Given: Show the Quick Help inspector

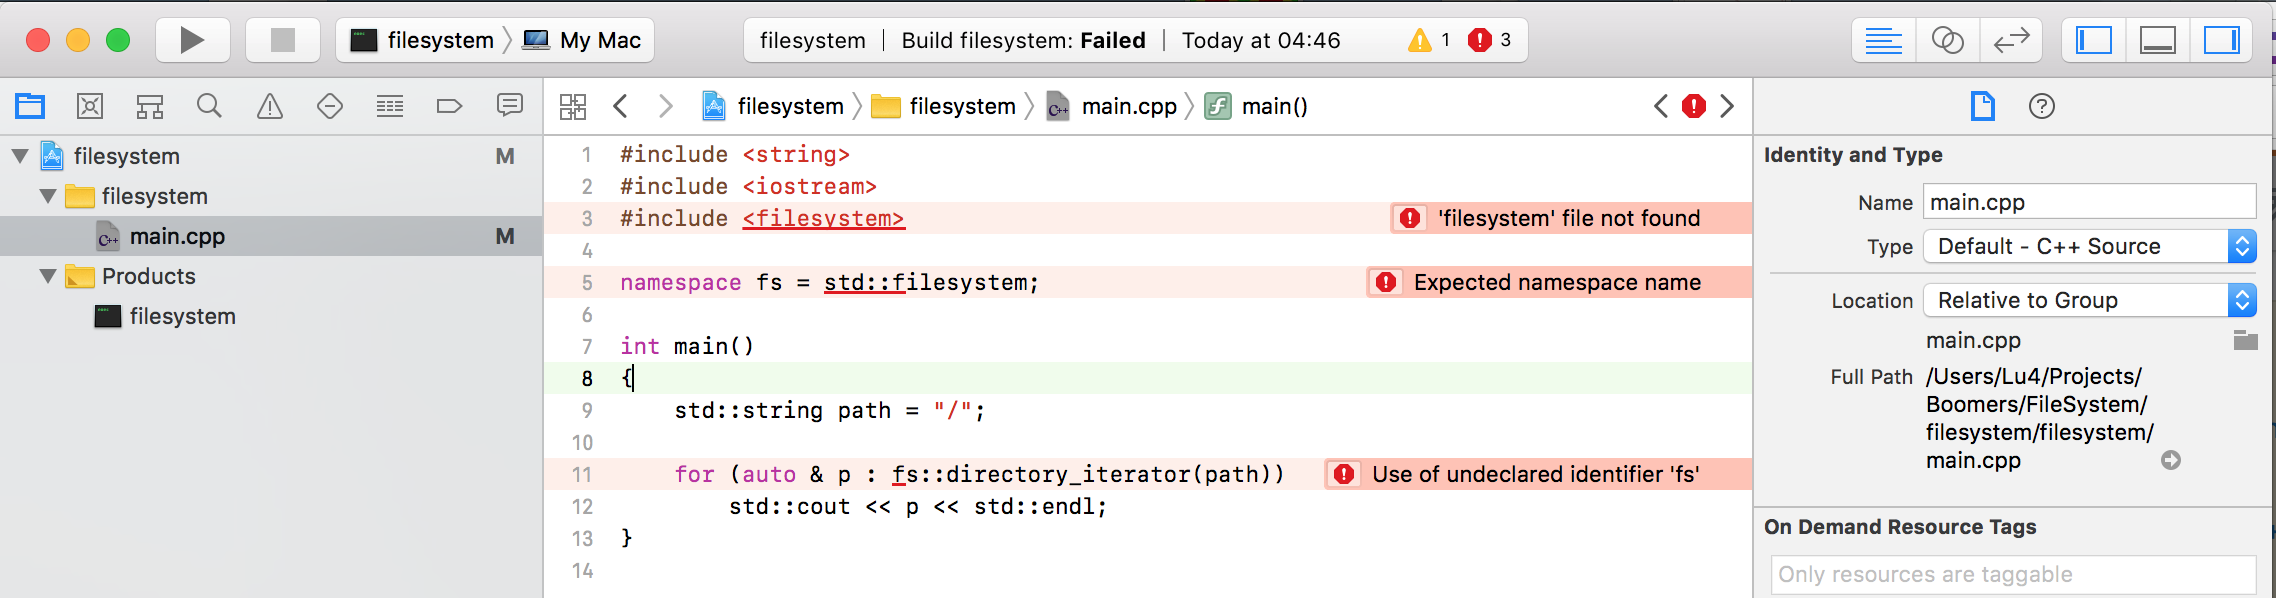Looking at the screenshot, I should point(2042,106).
